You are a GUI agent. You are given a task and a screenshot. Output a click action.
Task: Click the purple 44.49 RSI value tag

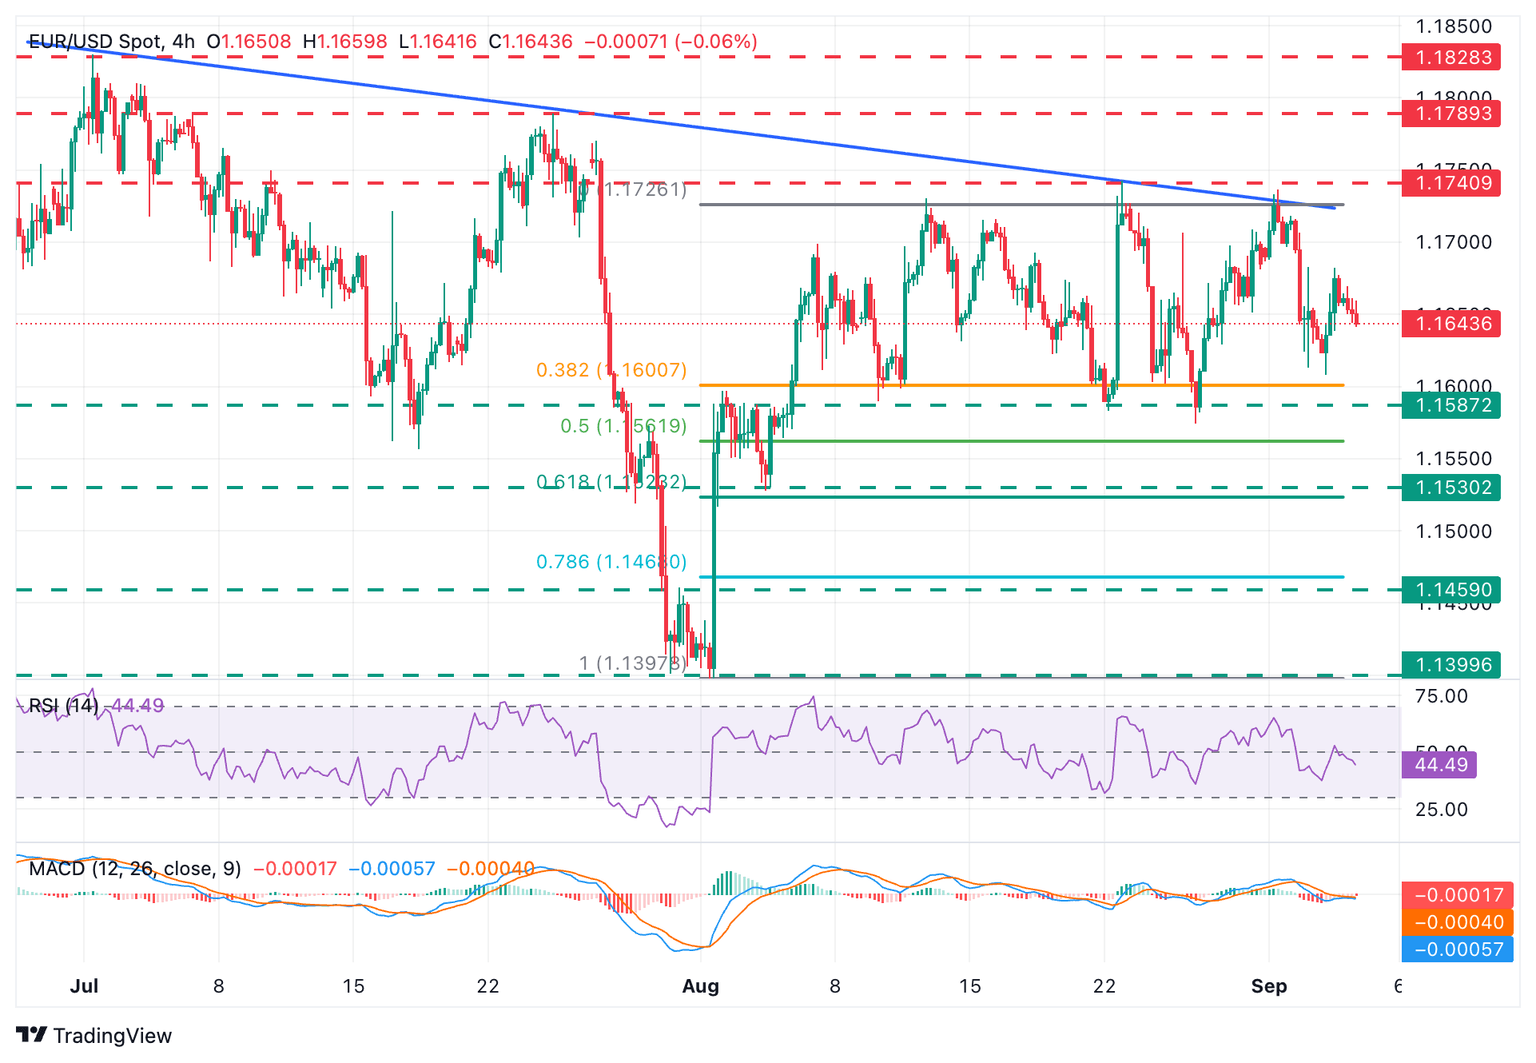[1438, 765]
